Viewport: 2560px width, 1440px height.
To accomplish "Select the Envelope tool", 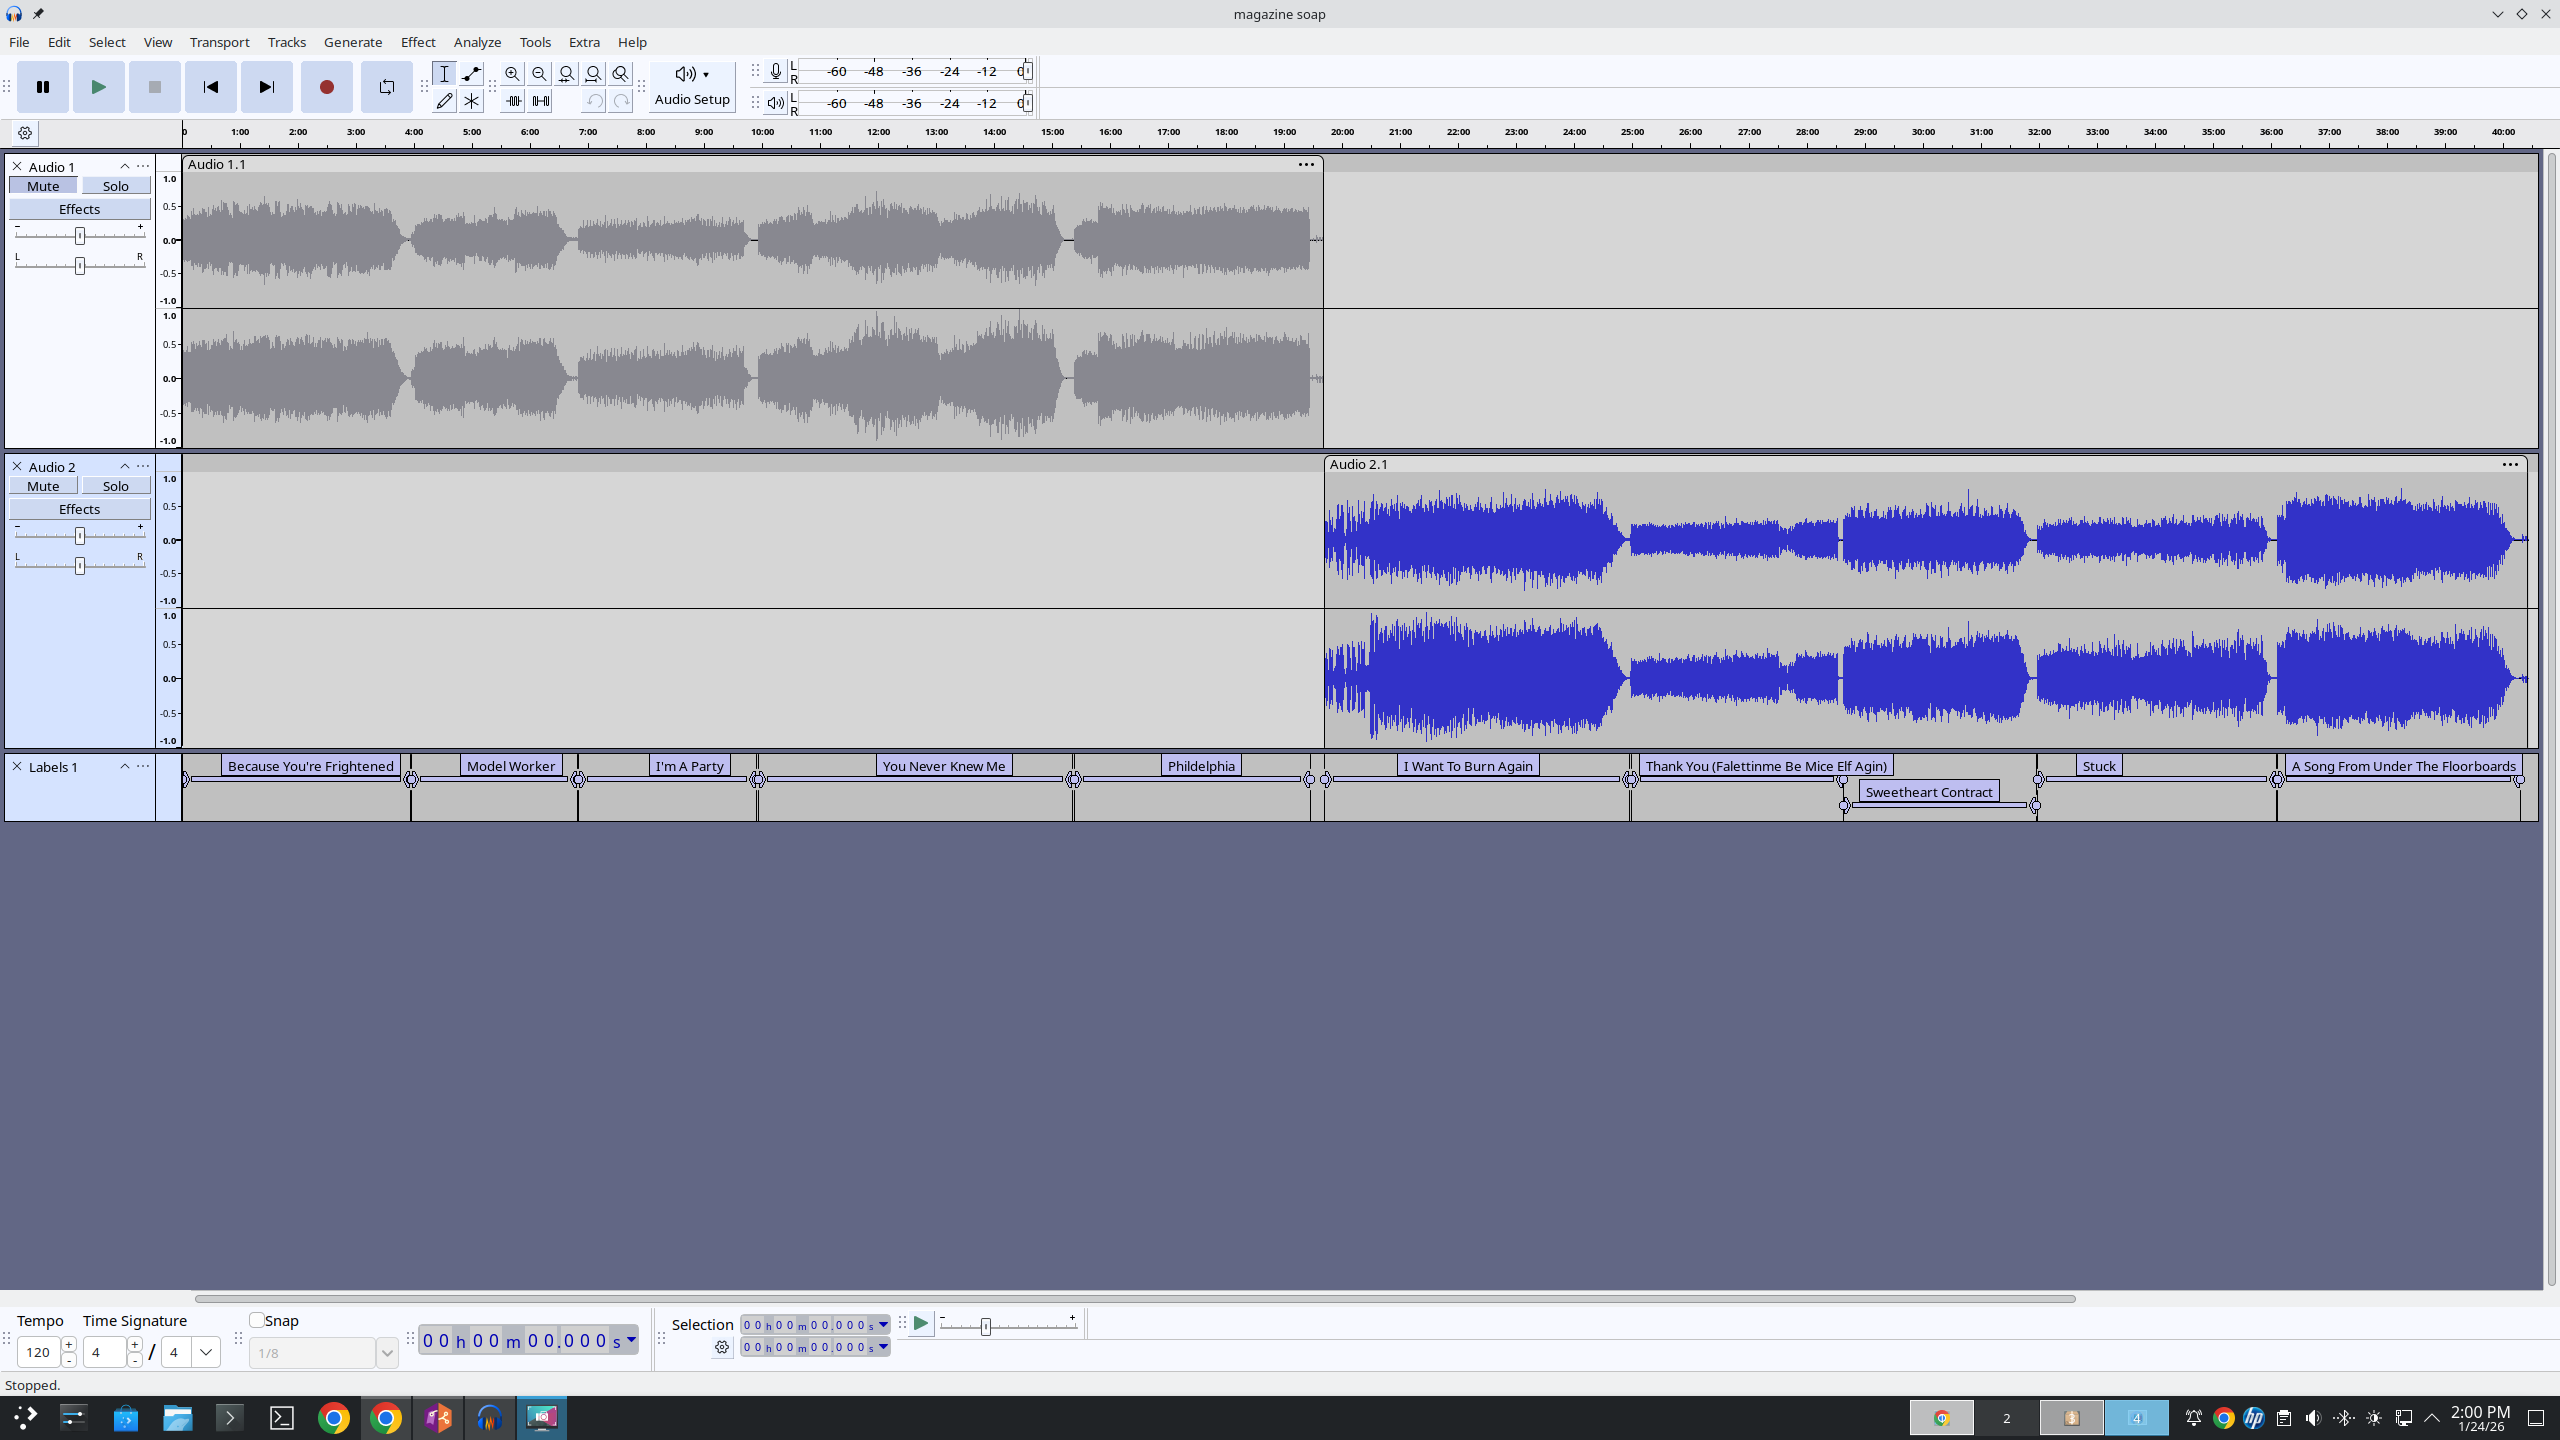I will click(471, 74).
